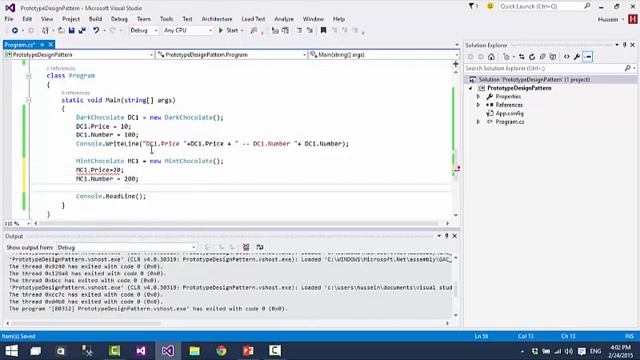
Task: Collapse the Main method code block
Action: coord(29,100)
